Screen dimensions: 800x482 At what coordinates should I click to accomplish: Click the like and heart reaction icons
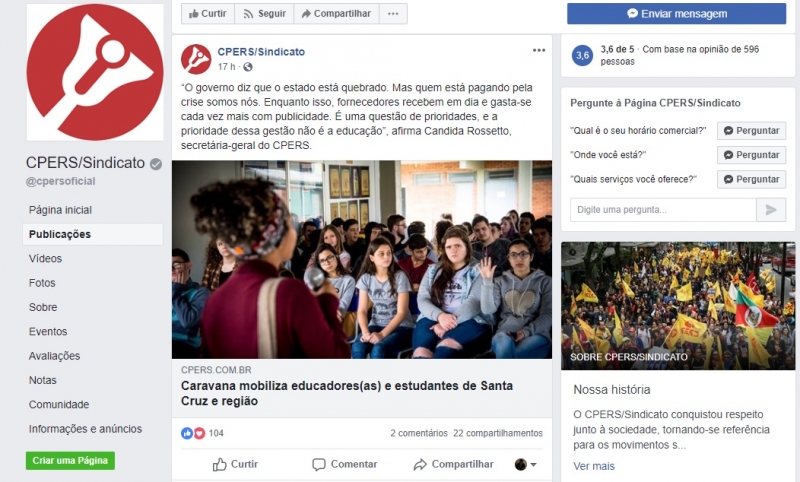[193, 433]
